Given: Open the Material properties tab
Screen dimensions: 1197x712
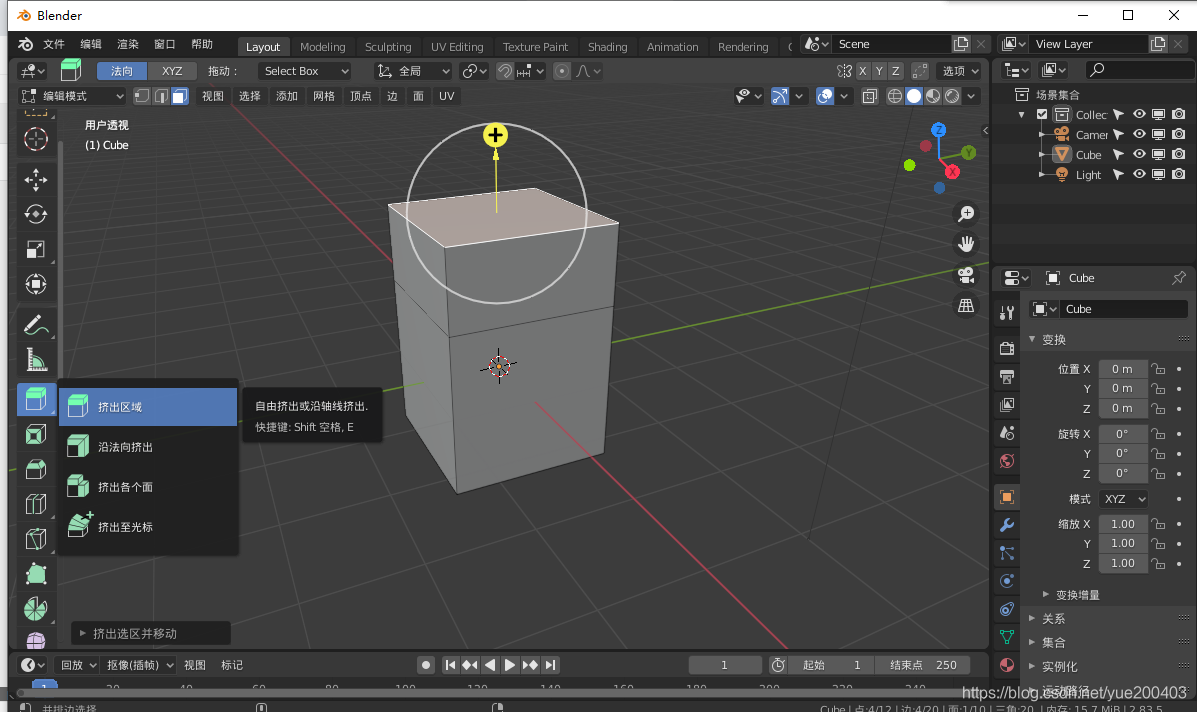Looking at the screenshot, I should (x=1007, y=665).
